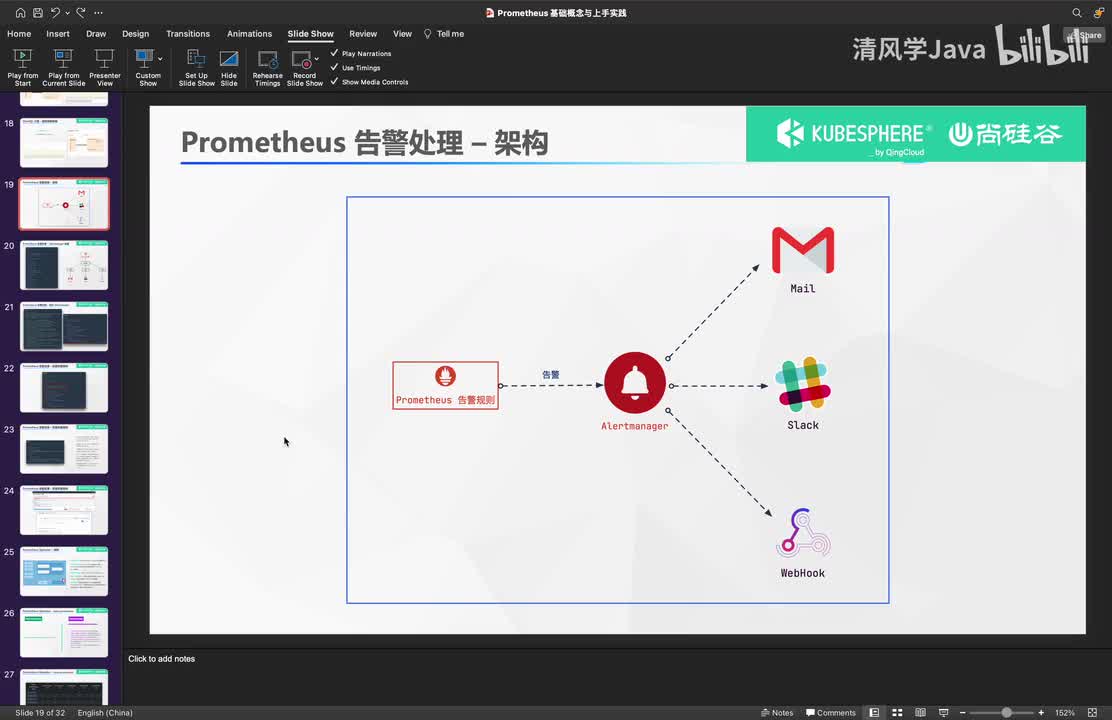Viewport: 1112px width, 720px height.
Task: Toggle the Use Timings checkbox
Action: tap(335, 67)
